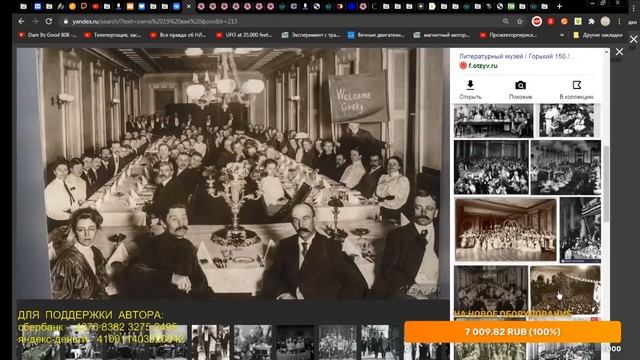
Task: Click the zoom magnifier icon in address bar
Action: pos(506,21)
